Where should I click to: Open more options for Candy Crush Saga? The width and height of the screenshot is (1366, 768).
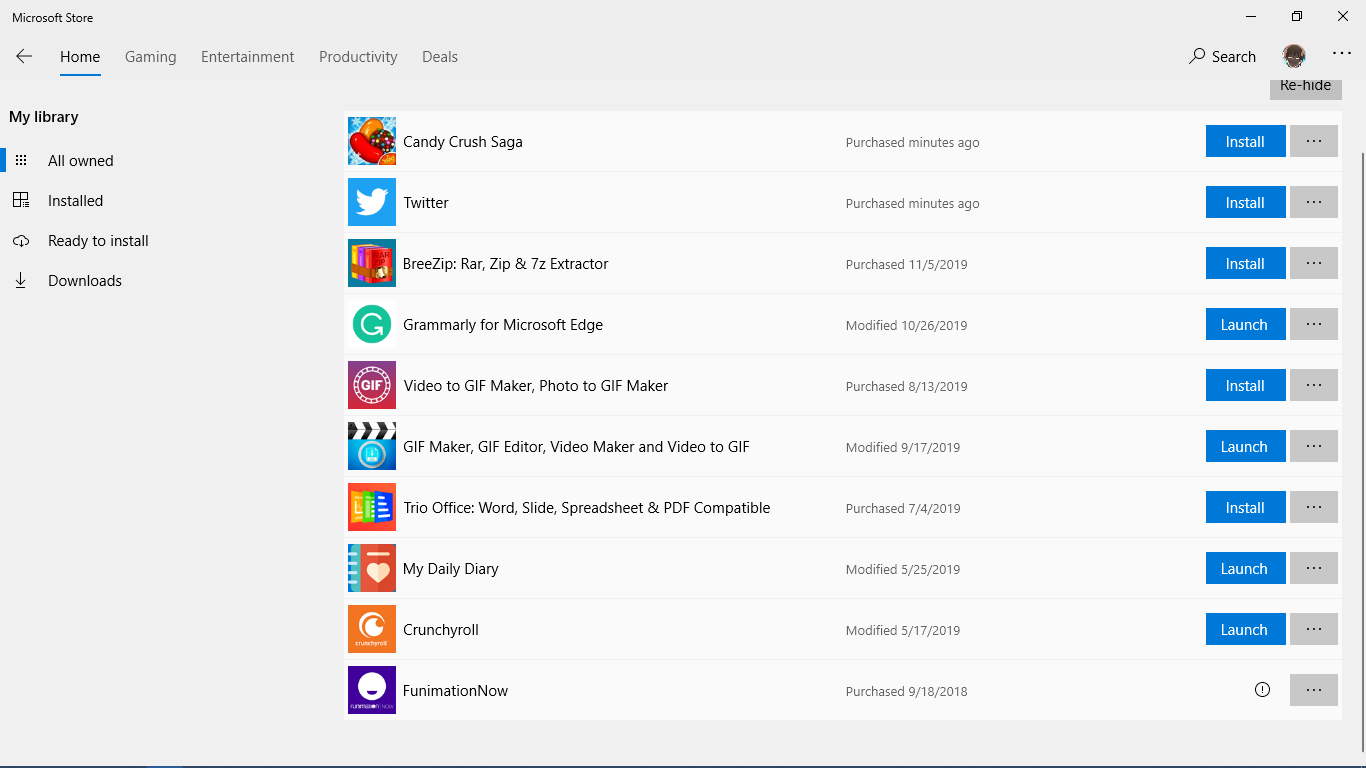[x=1314, y=141]
